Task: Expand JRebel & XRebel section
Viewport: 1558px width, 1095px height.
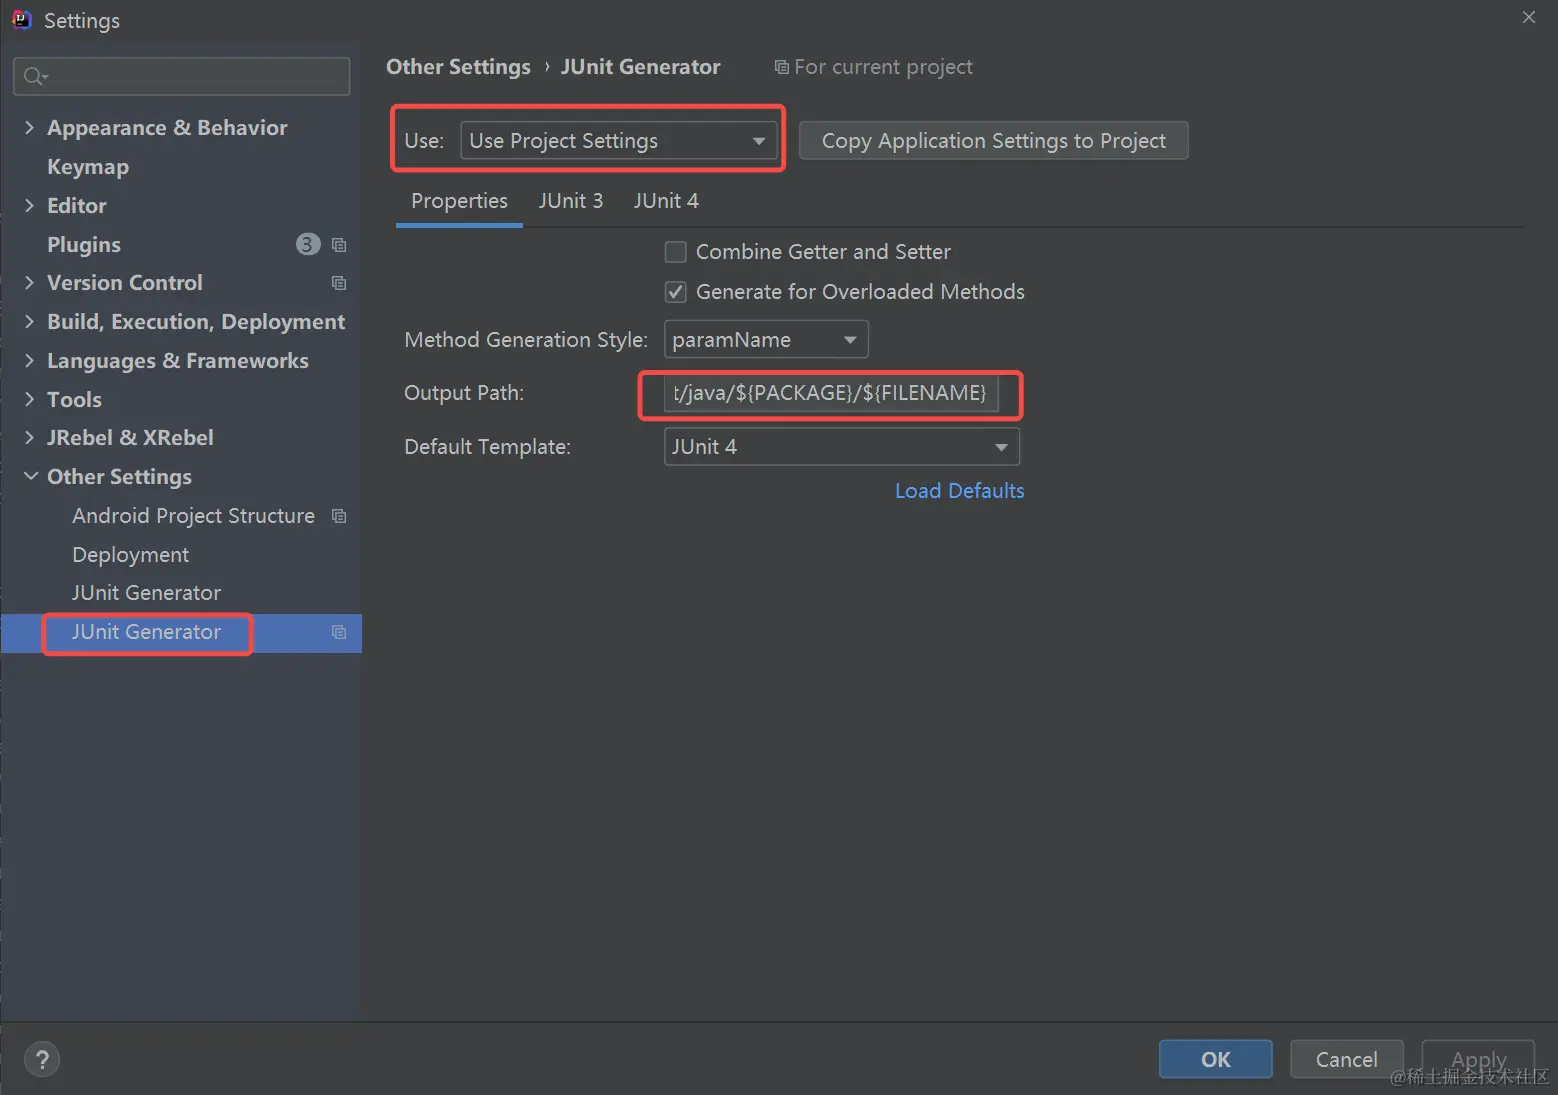Action: (x=29, y=438)
